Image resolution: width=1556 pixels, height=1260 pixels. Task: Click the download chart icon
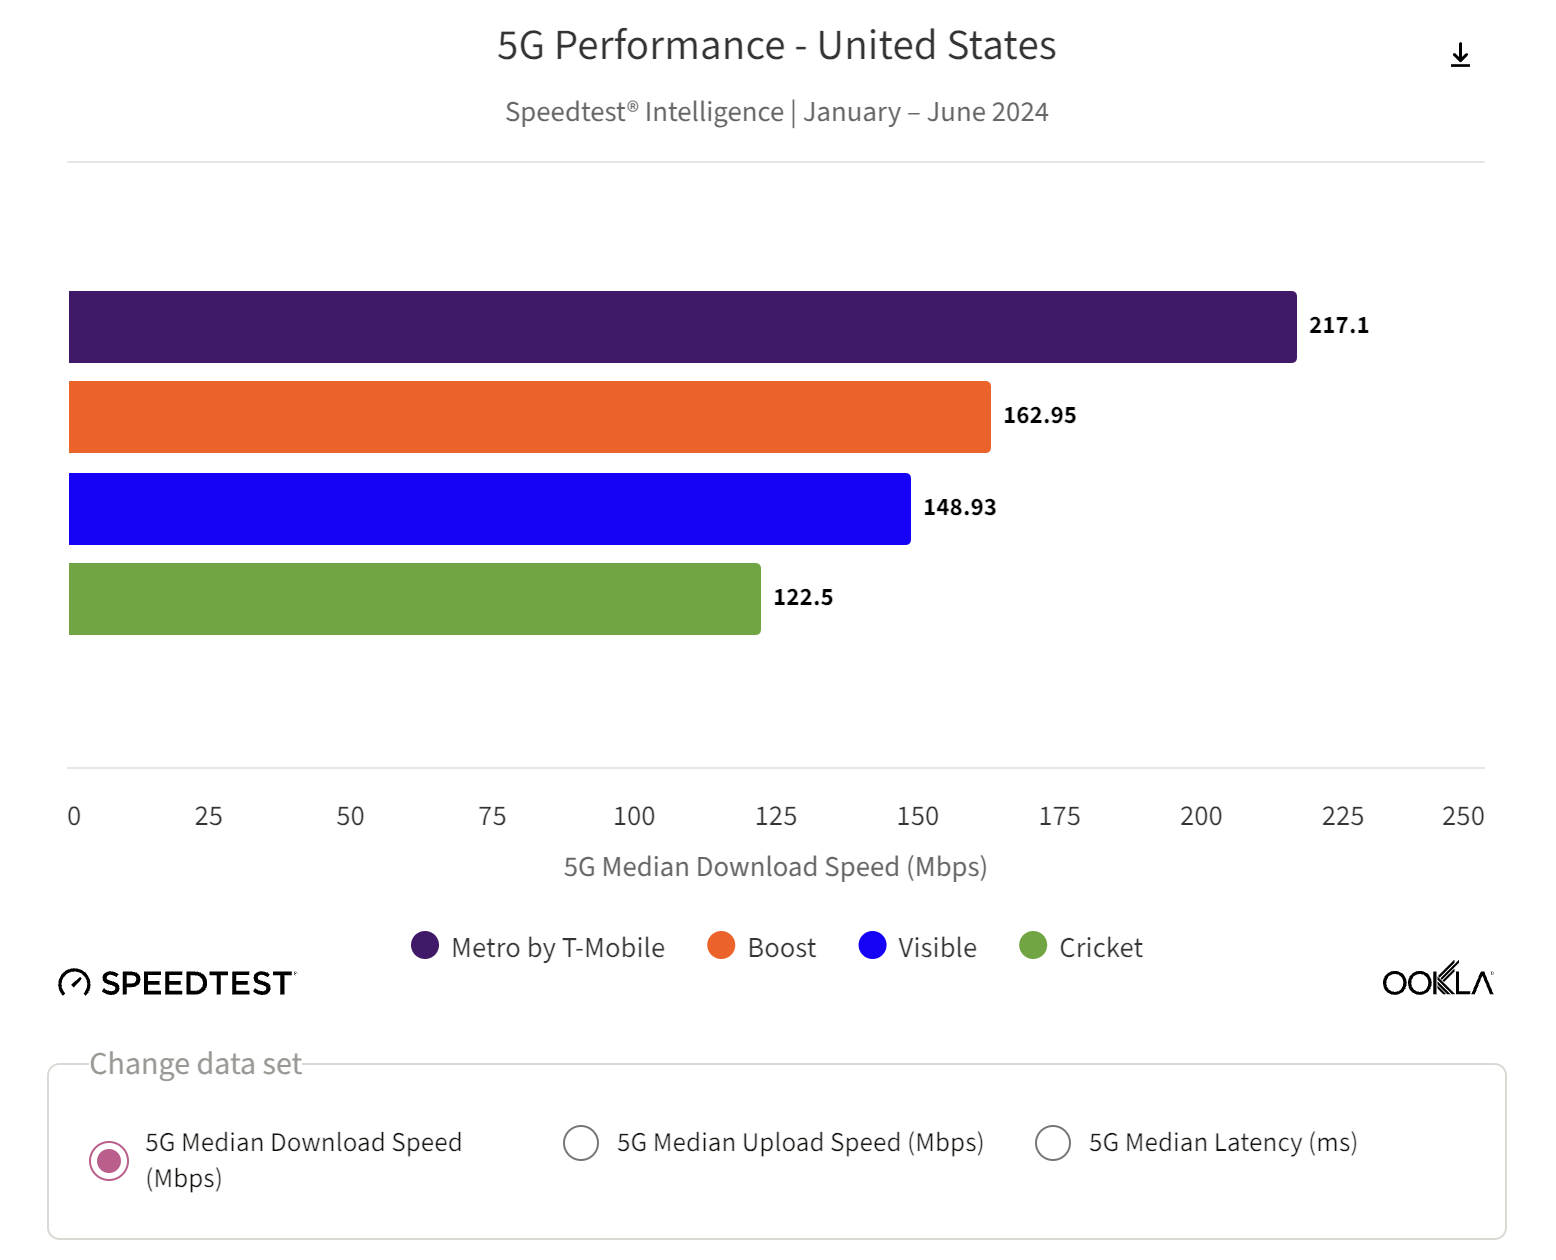tap(1460, 55)
